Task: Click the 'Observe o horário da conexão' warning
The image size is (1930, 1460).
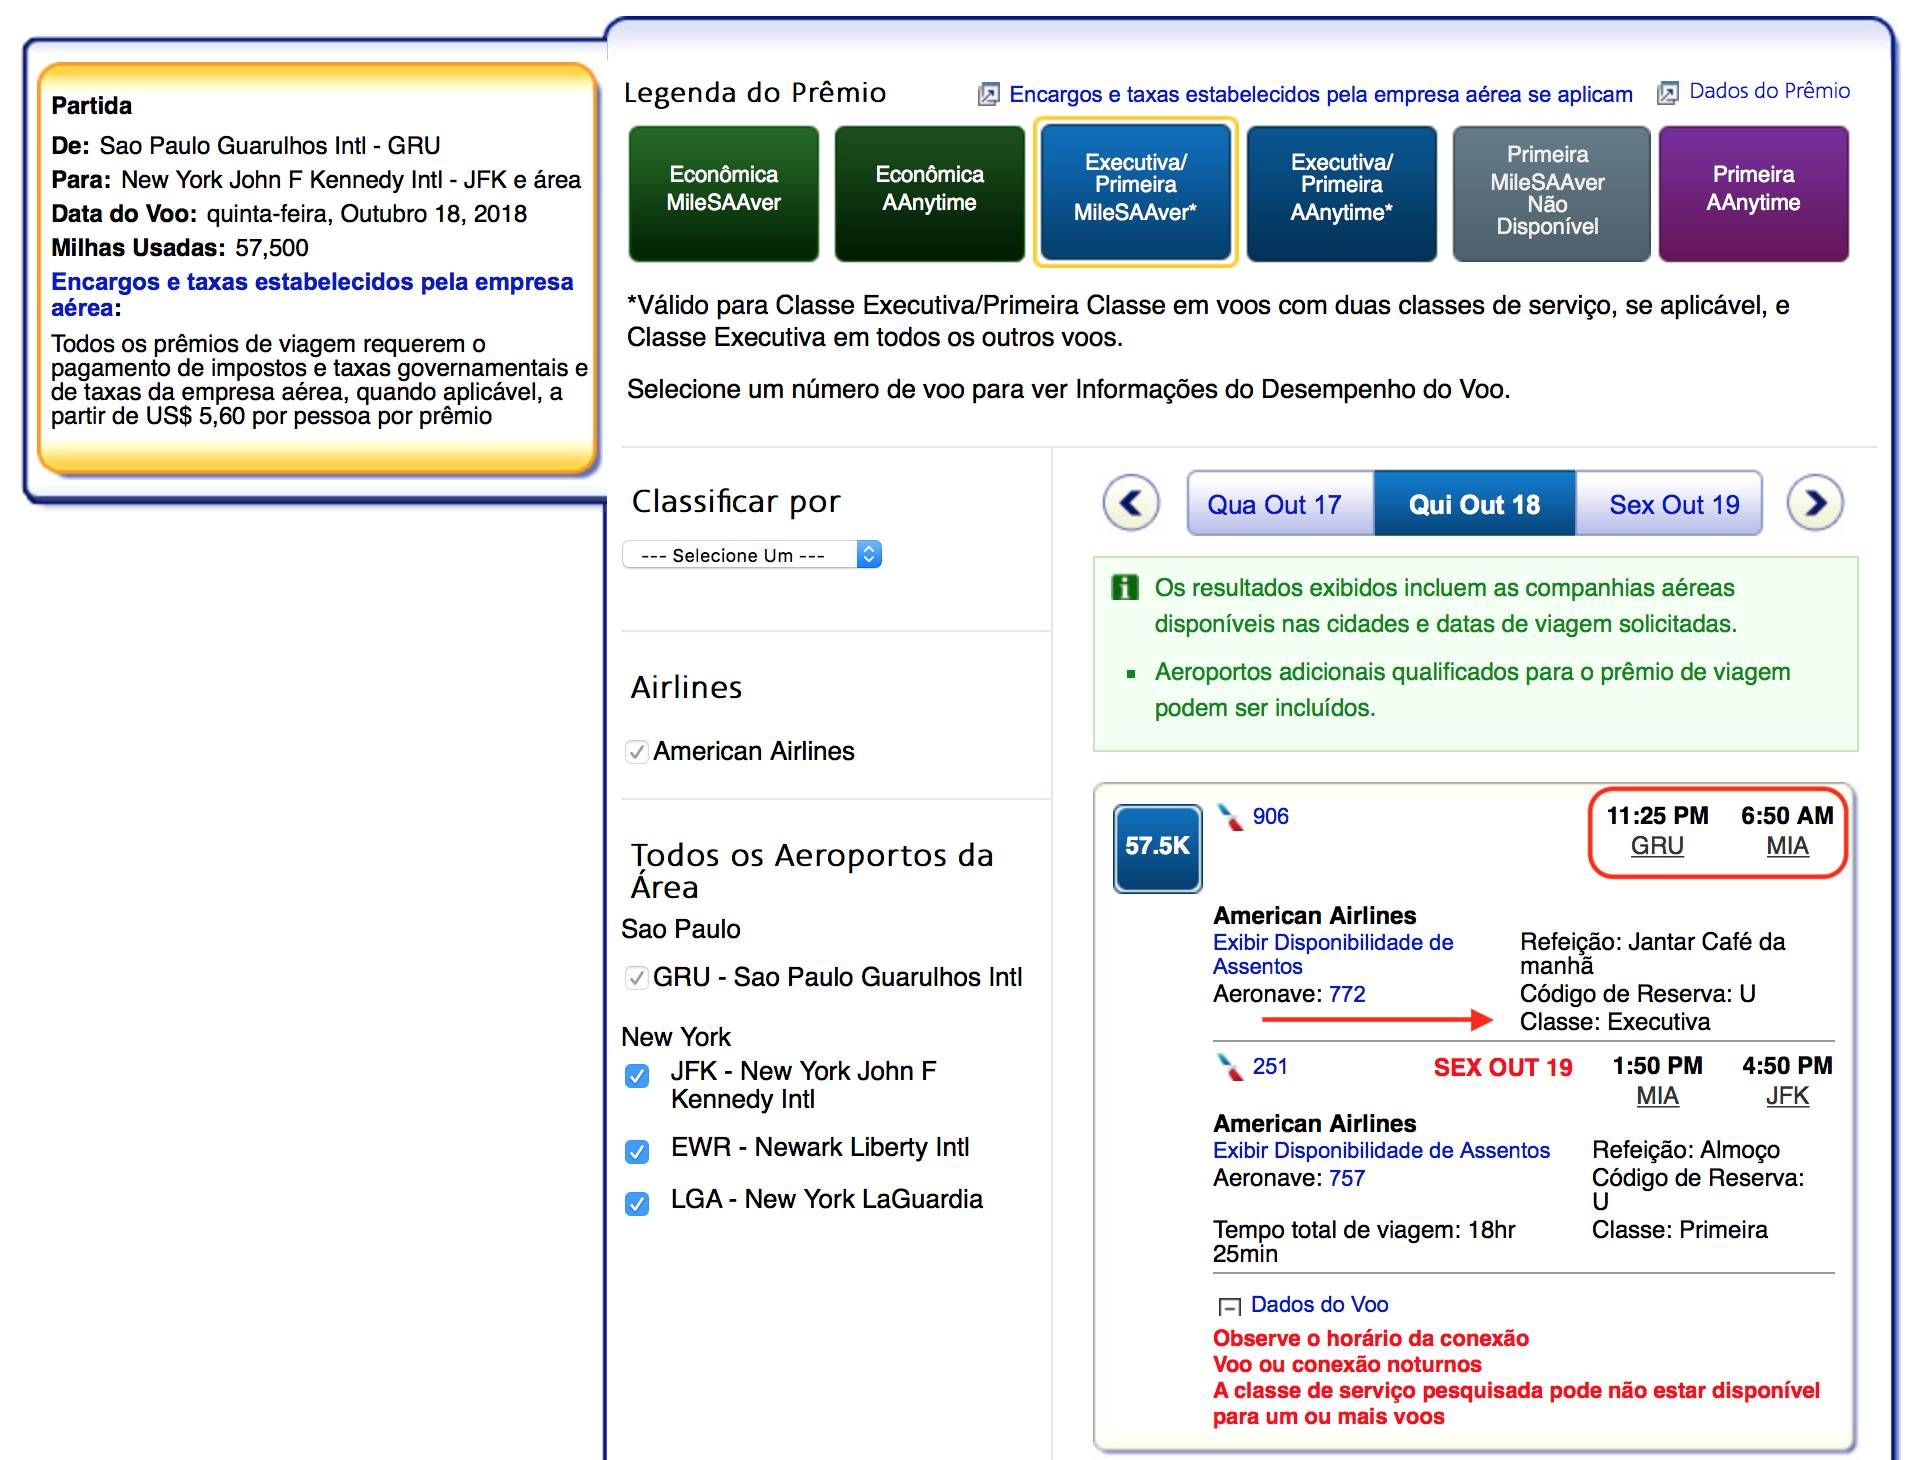Action: pos(1371,1338)
